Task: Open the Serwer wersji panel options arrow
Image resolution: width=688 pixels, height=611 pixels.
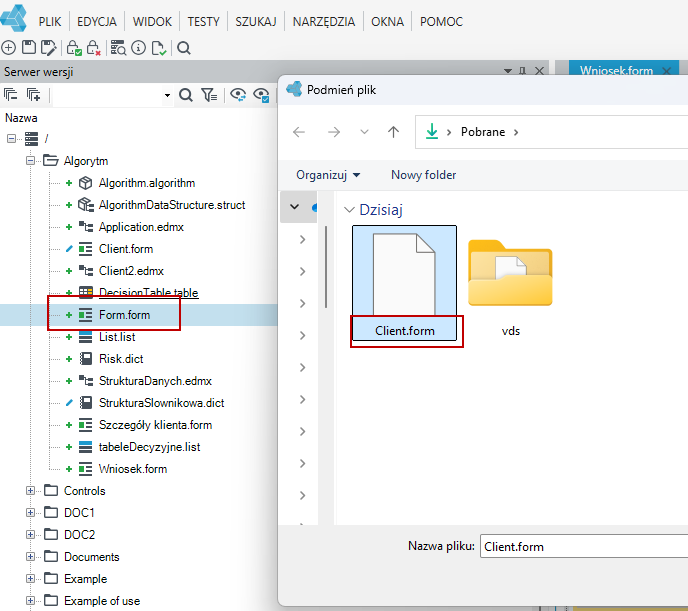Action: coord(508,71)
